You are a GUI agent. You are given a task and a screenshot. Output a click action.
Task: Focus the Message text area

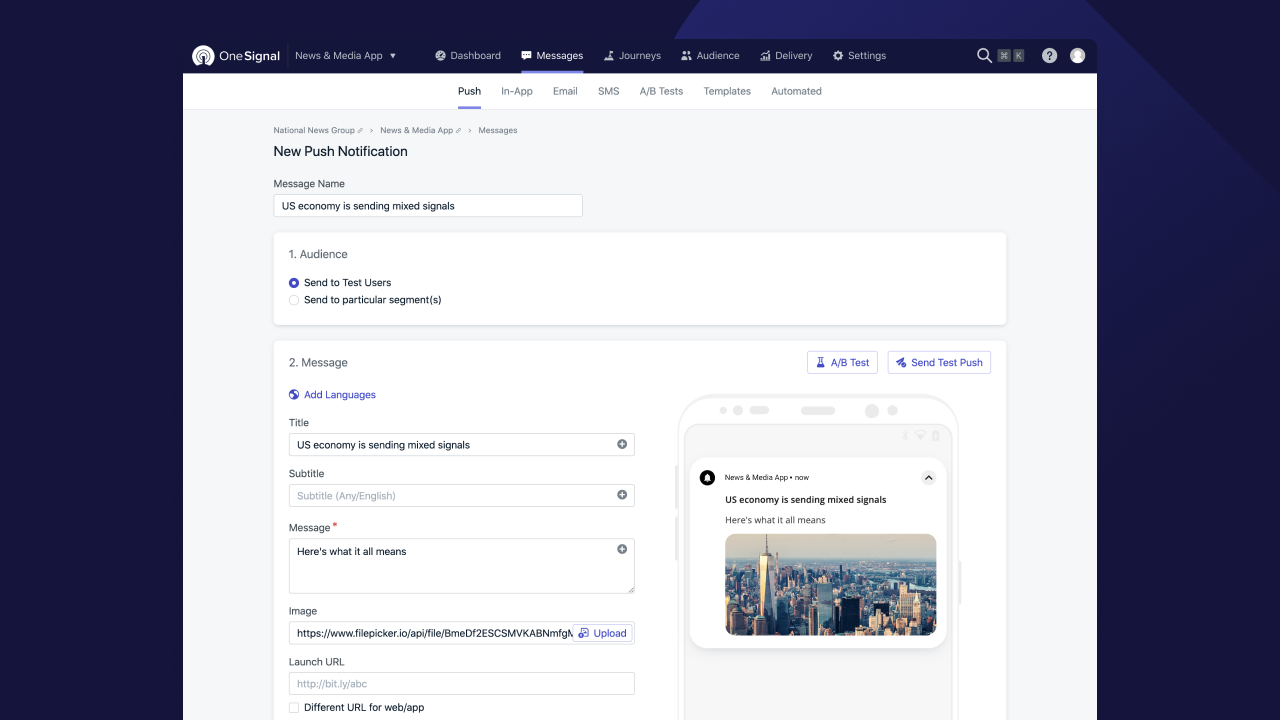(461, 566)
